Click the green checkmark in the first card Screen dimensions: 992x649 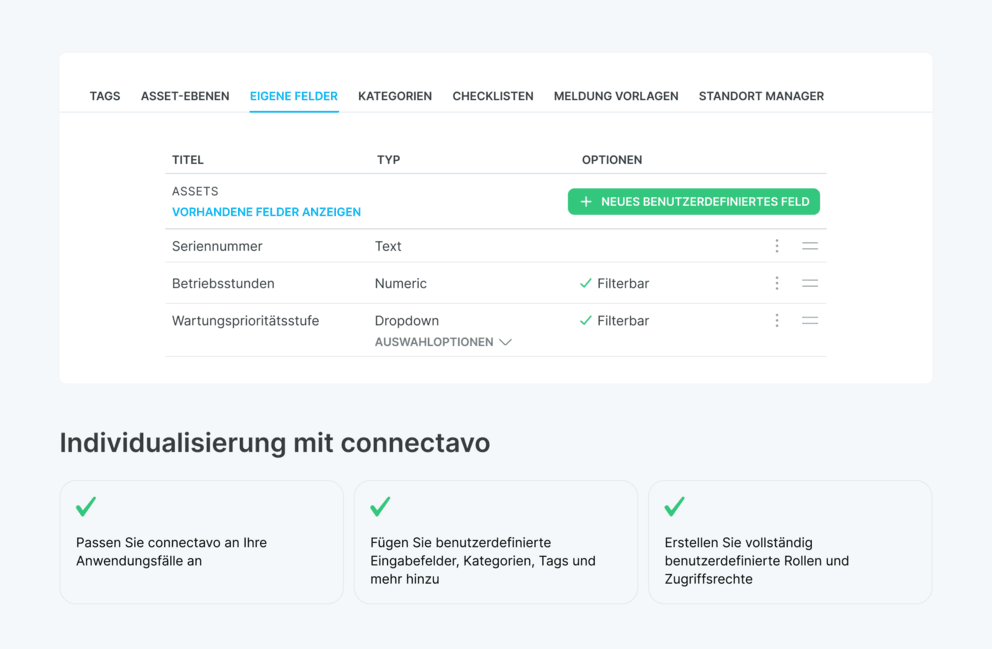(x=85, y=507)
